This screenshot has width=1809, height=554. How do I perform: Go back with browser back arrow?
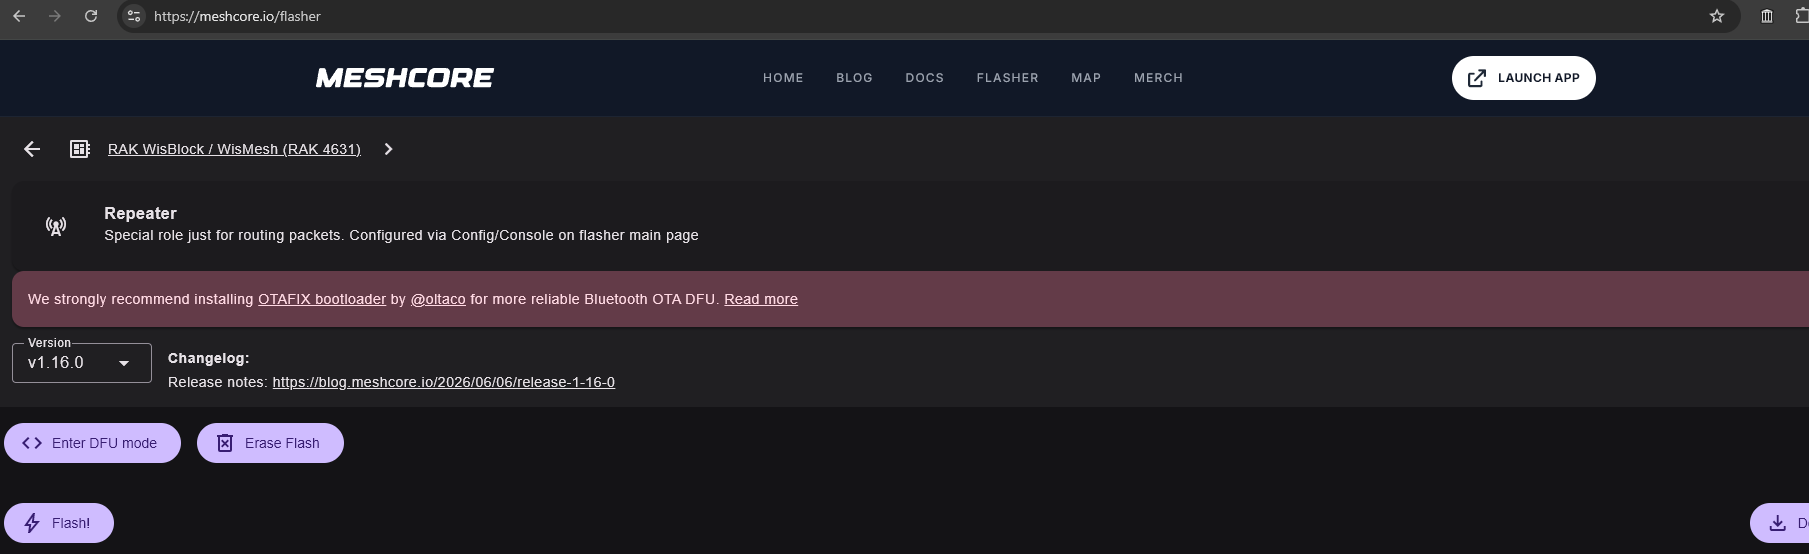tap(19, 16)
